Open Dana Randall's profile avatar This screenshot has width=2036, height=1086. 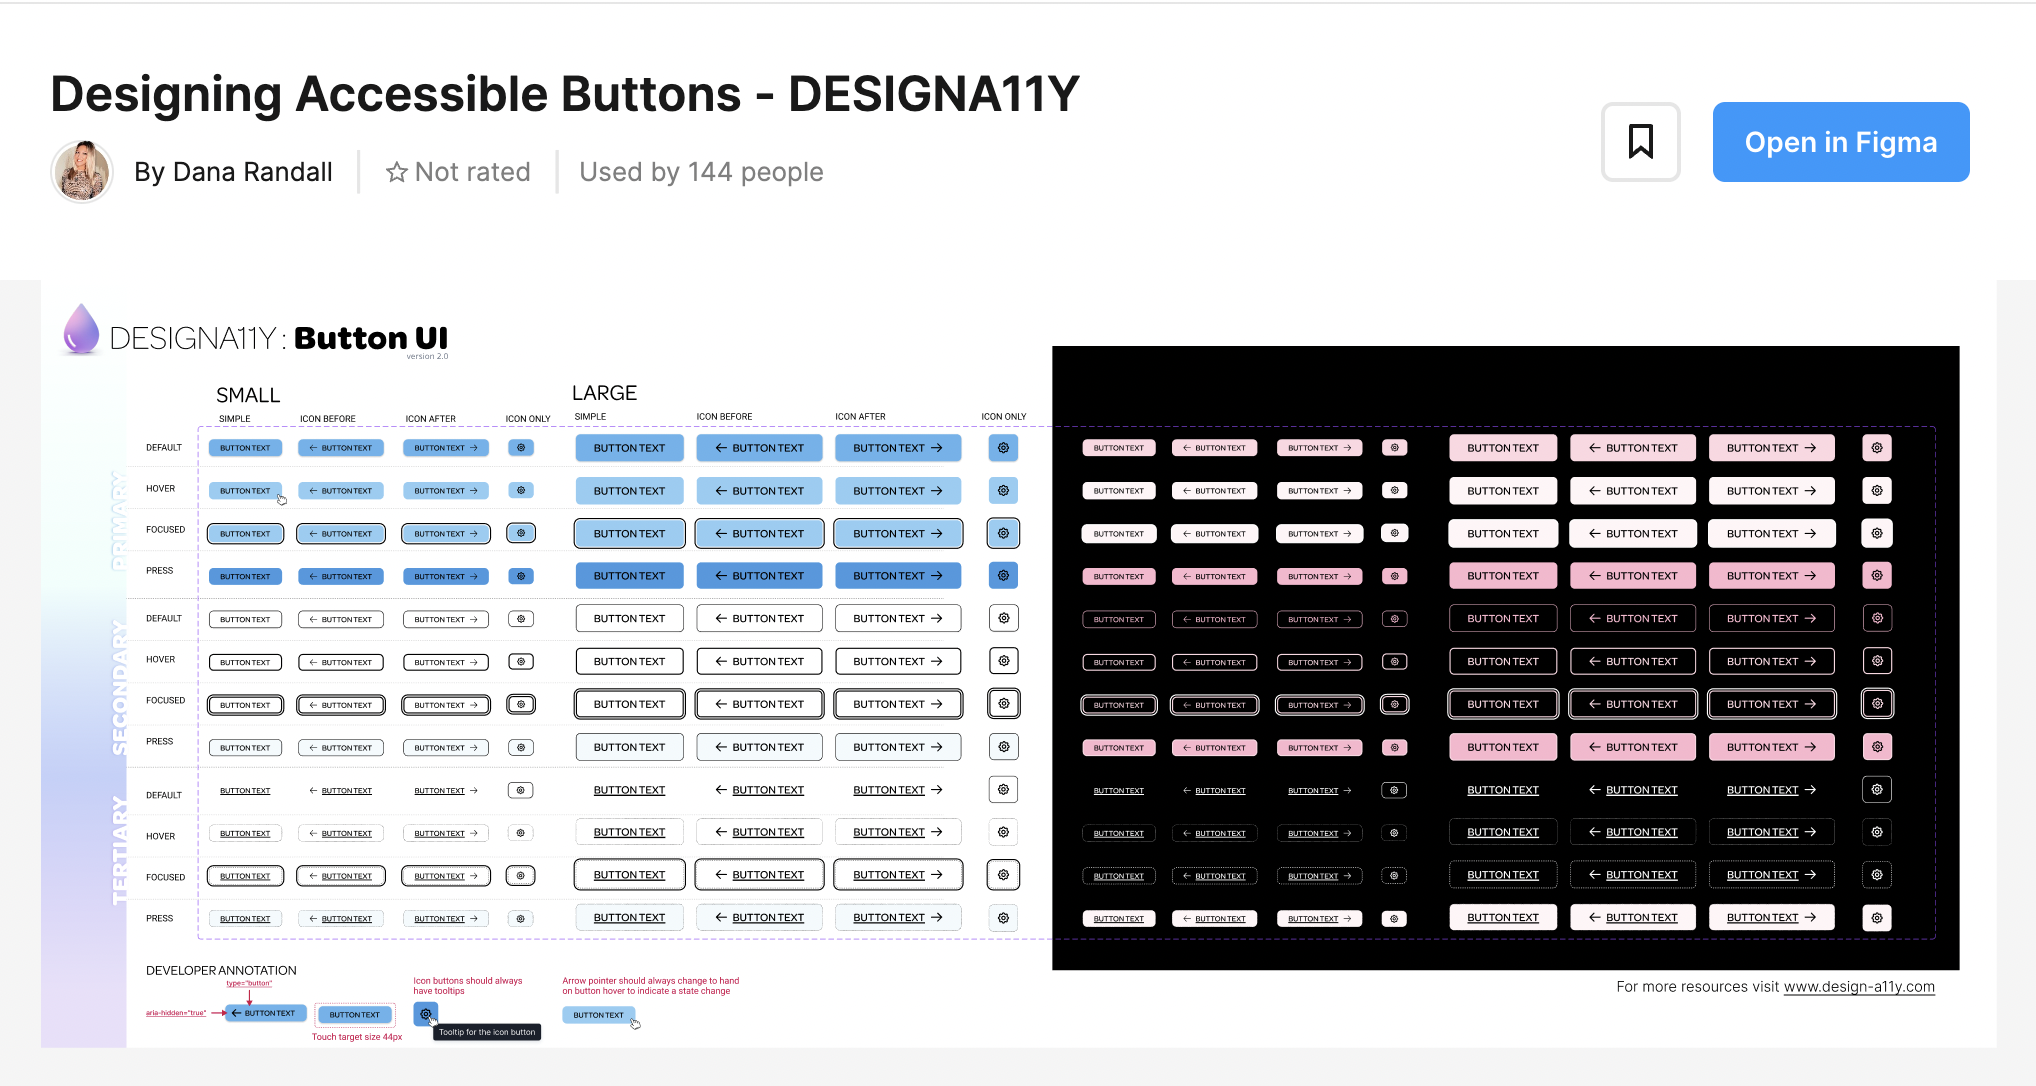click(x=82, y=172)
